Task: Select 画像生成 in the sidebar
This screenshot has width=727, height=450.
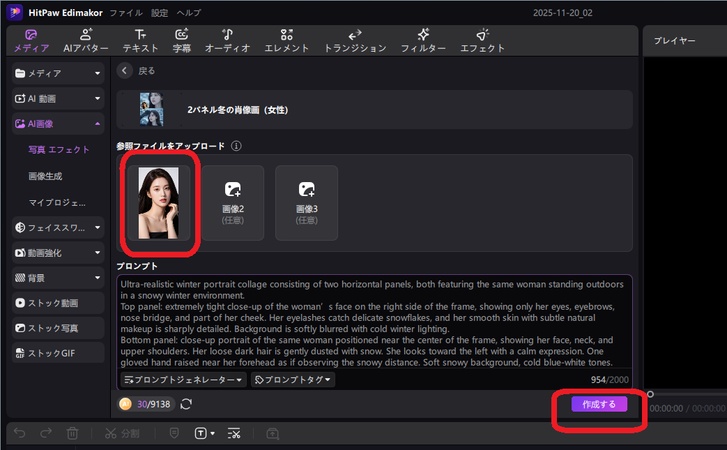Action: (46, 175)
